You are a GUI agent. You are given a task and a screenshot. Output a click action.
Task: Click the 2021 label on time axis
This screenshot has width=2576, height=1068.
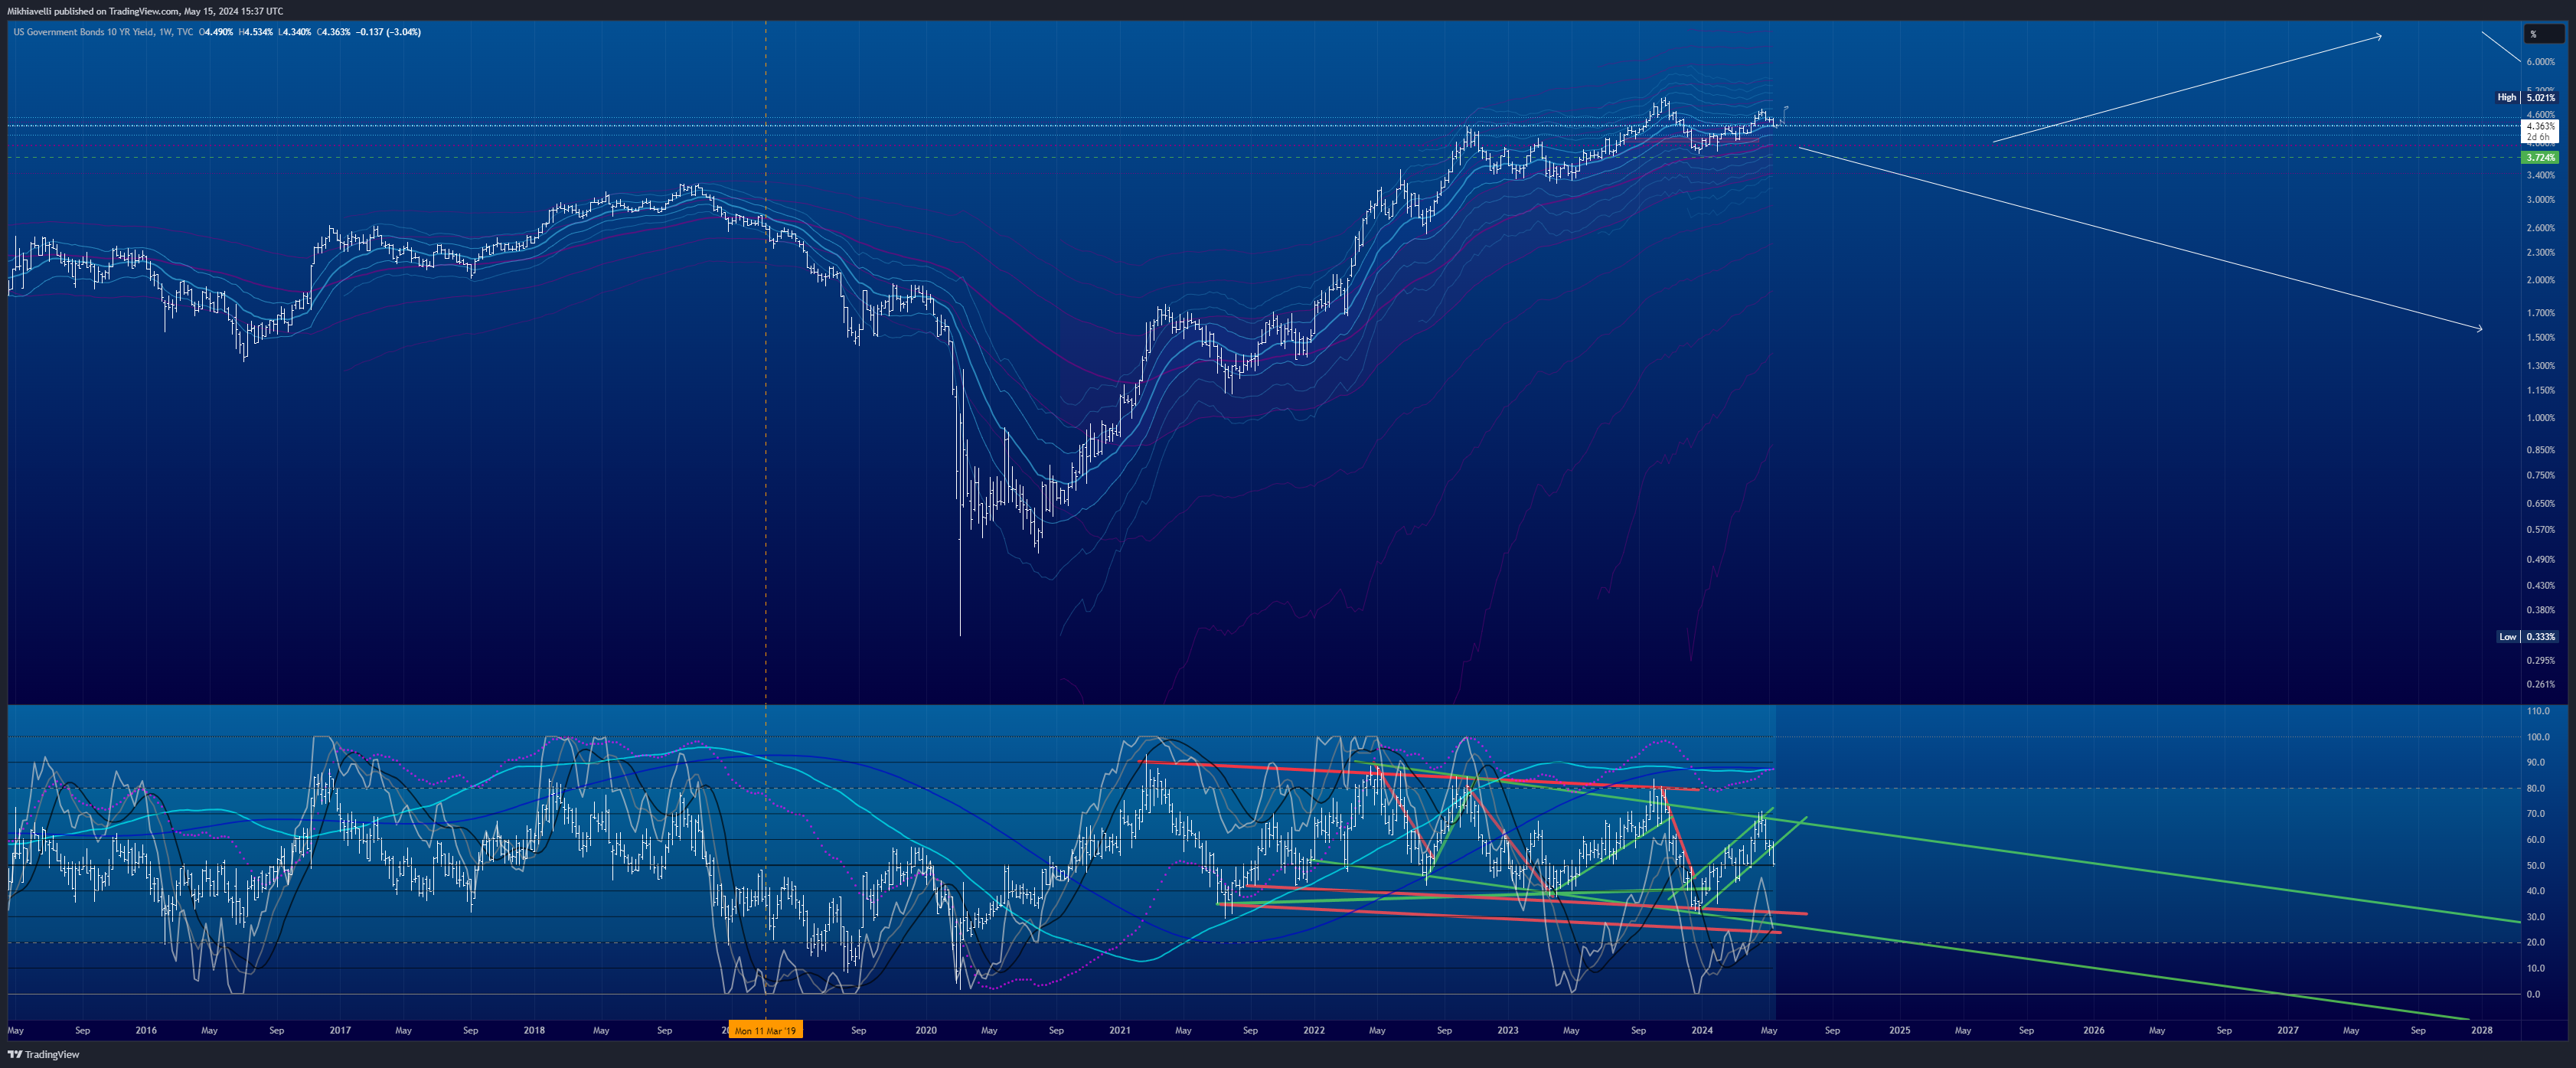tap(1120, 1030)
